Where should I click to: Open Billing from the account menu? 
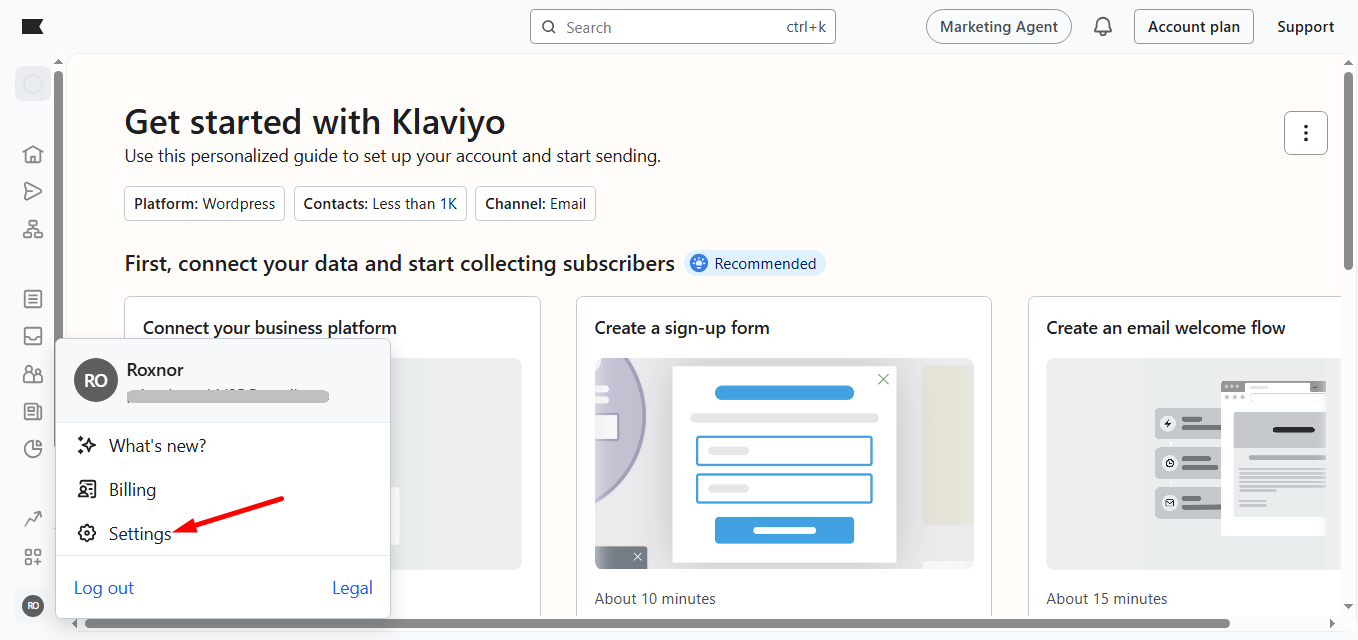(x=132, y=489)
